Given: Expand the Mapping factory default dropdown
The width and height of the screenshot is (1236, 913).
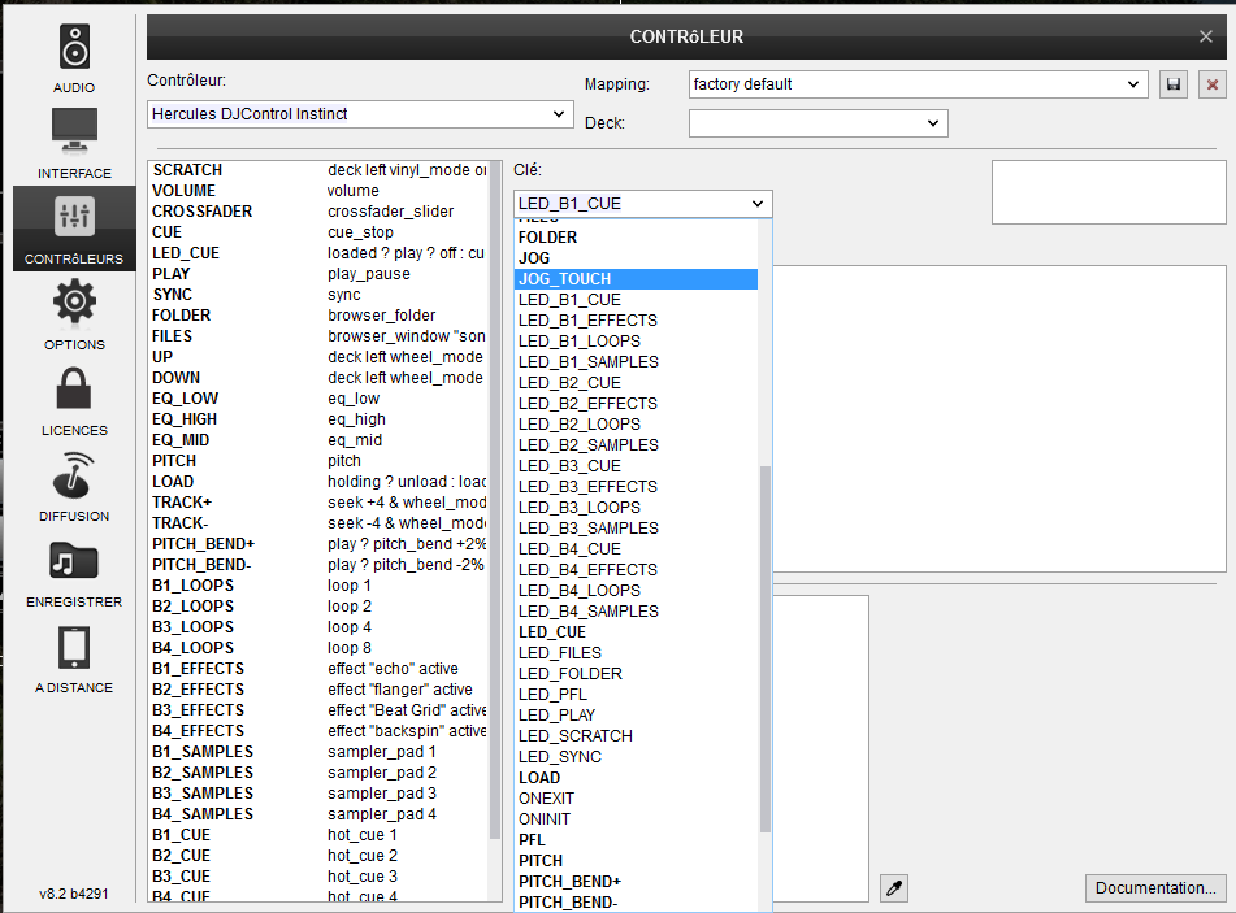Looking at the screenshot, I should tap(918, 85).
